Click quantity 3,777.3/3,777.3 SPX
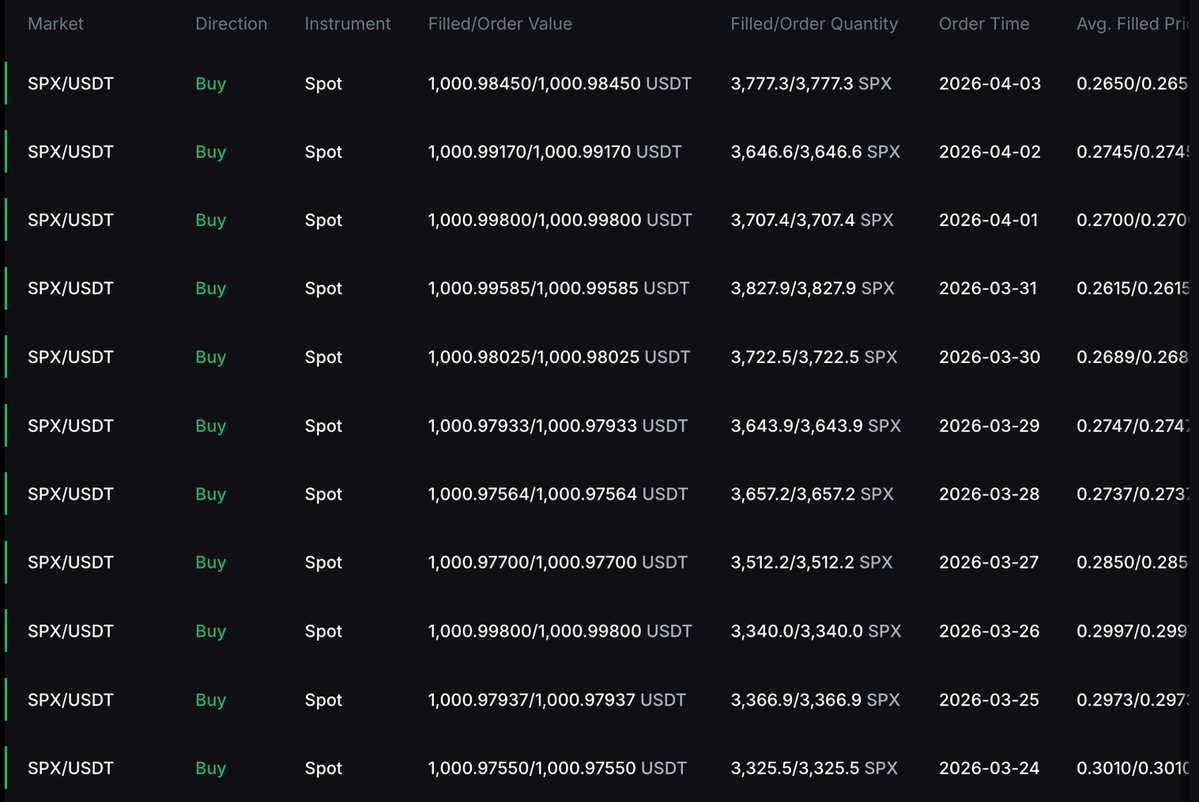This screenshot has width=1199, height=802. (x=811, y=83)
